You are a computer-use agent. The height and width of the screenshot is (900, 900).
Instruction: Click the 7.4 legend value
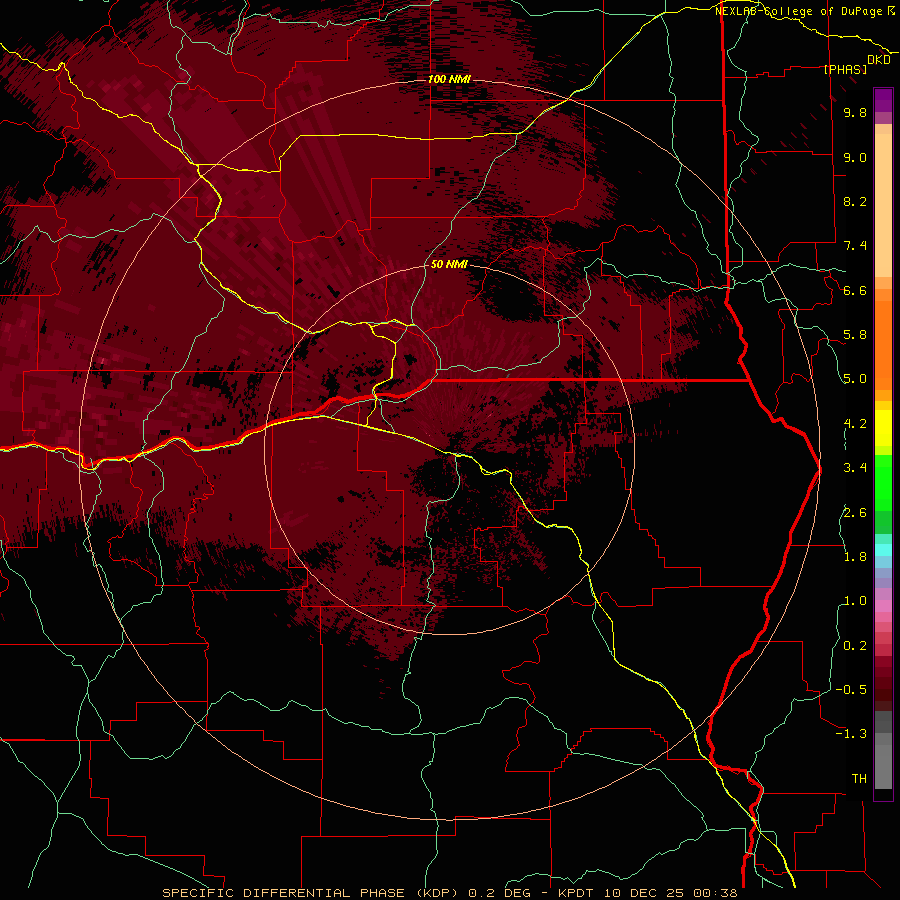pos(855,246)
